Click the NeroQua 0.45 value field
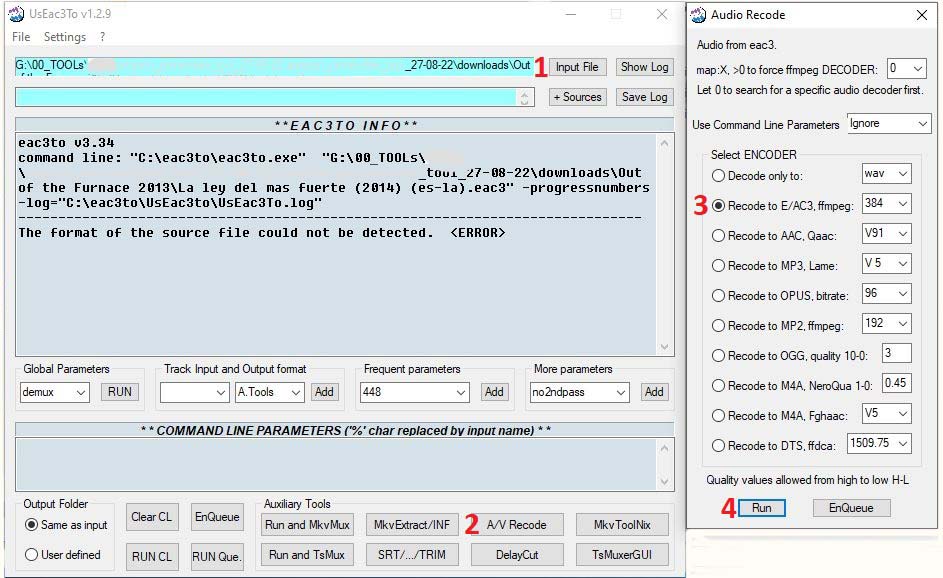The height and width of the screenshot is (578, 943). click(897, 383)
